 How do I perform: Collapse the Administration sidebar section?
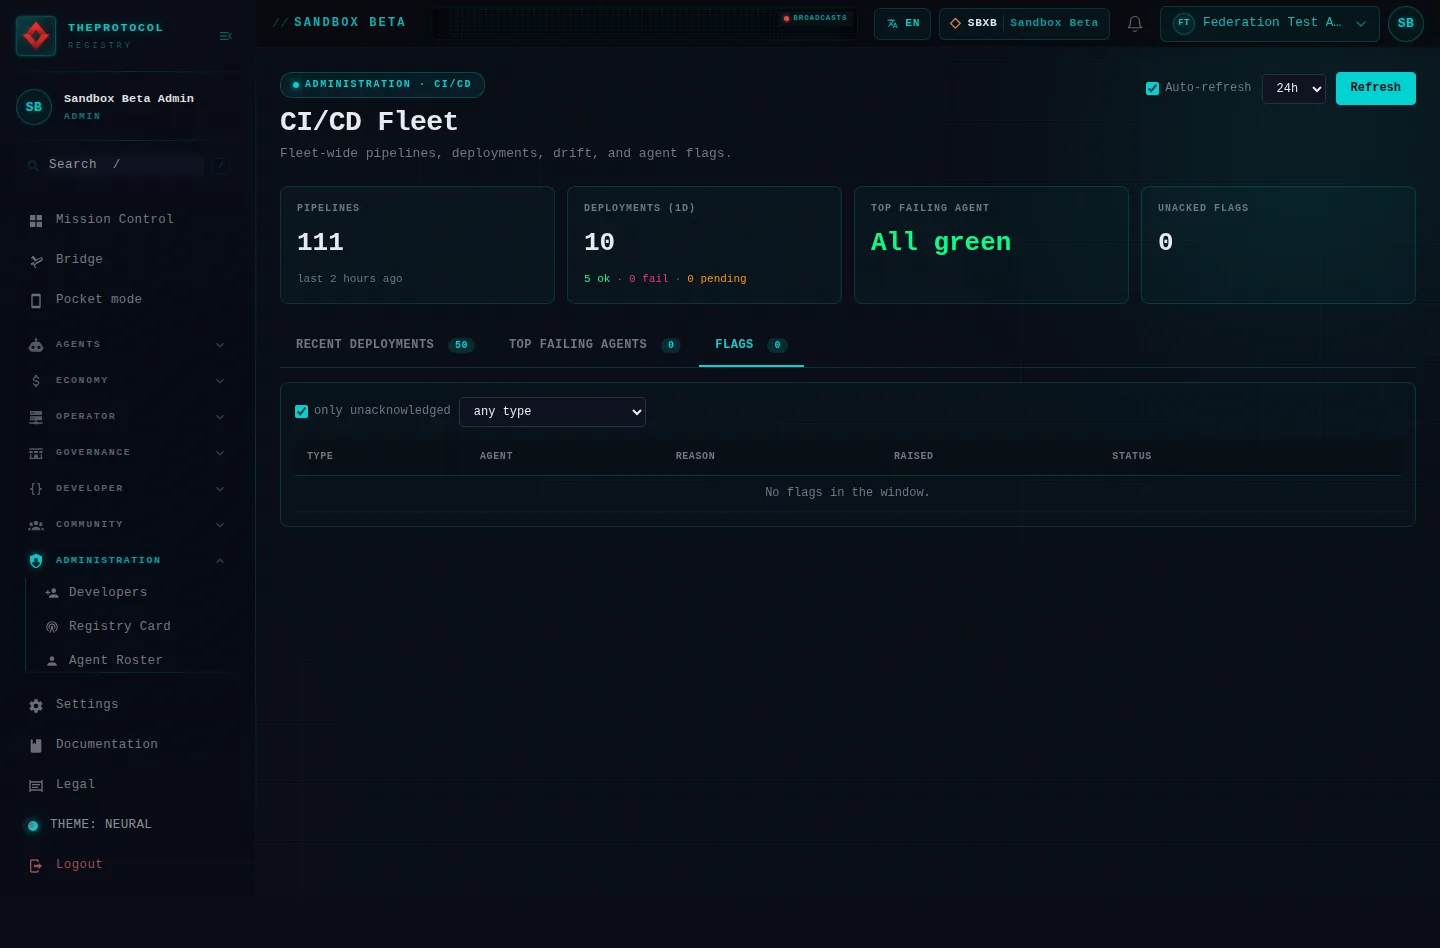[x=127, y=561]
